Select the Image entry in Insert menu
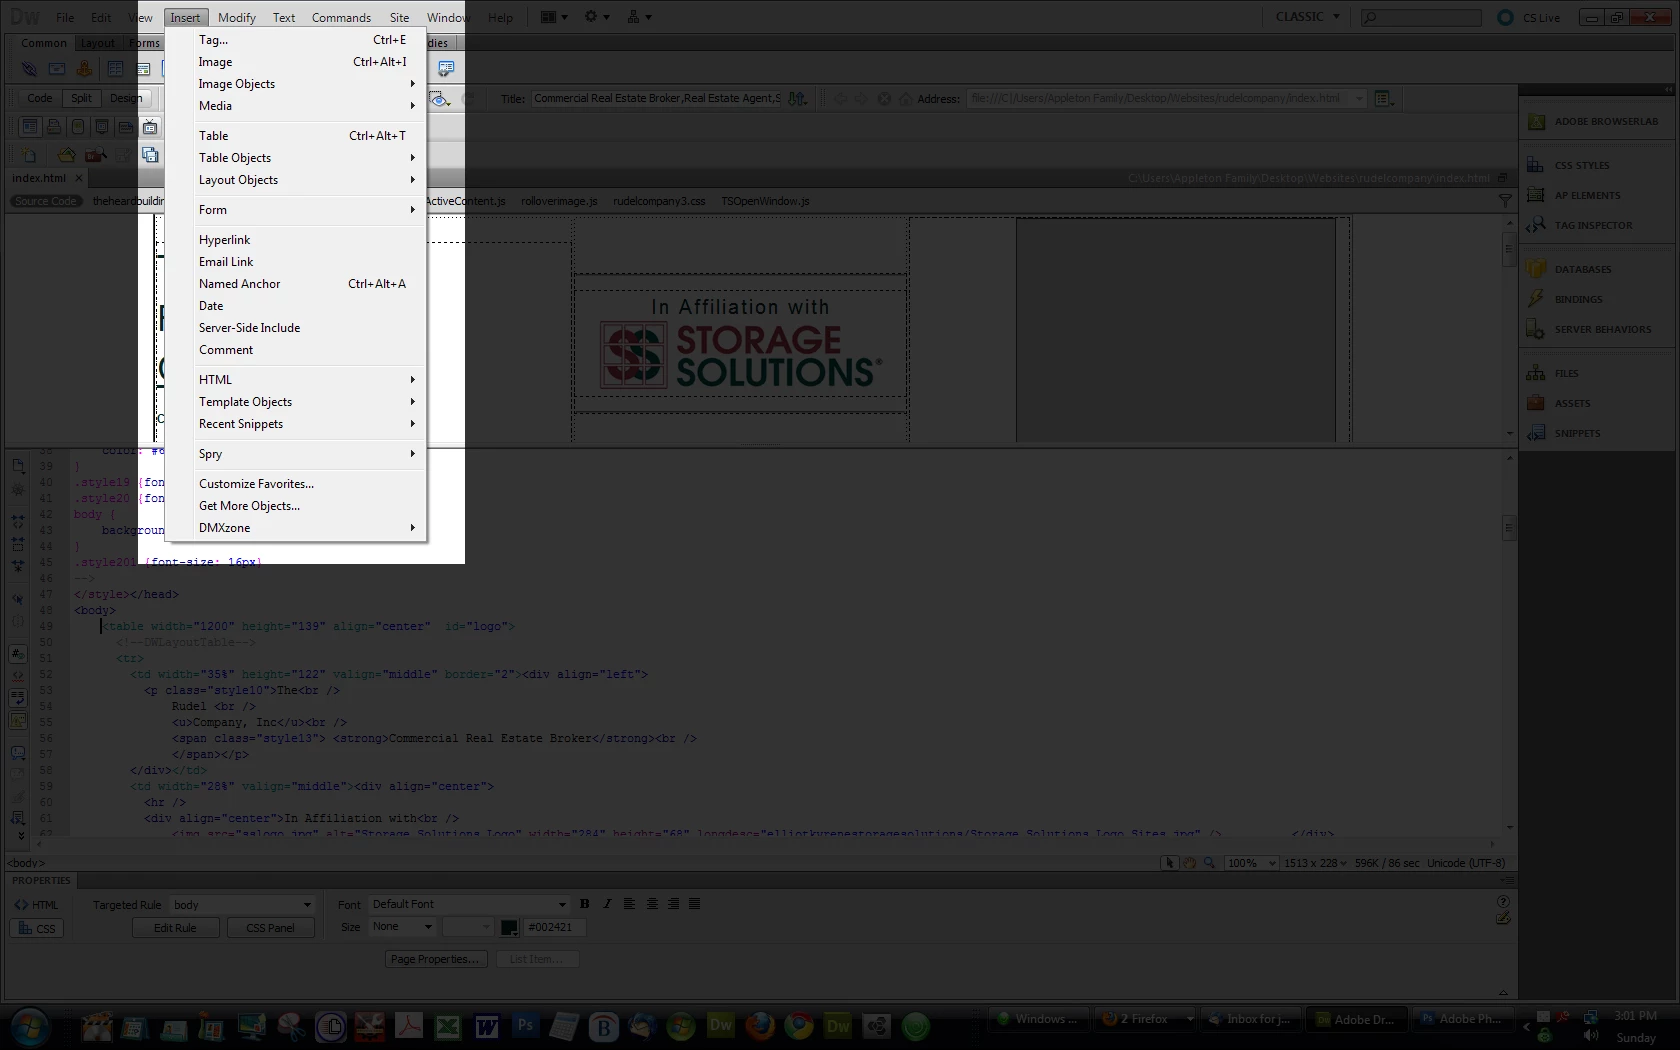 click(309, 62)
